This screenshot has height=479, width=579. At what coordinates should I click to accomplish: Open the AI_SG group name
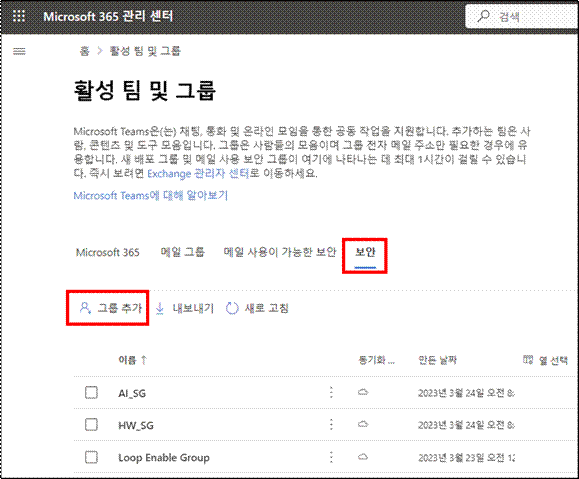pyautogui.click(x=132, y=393)
